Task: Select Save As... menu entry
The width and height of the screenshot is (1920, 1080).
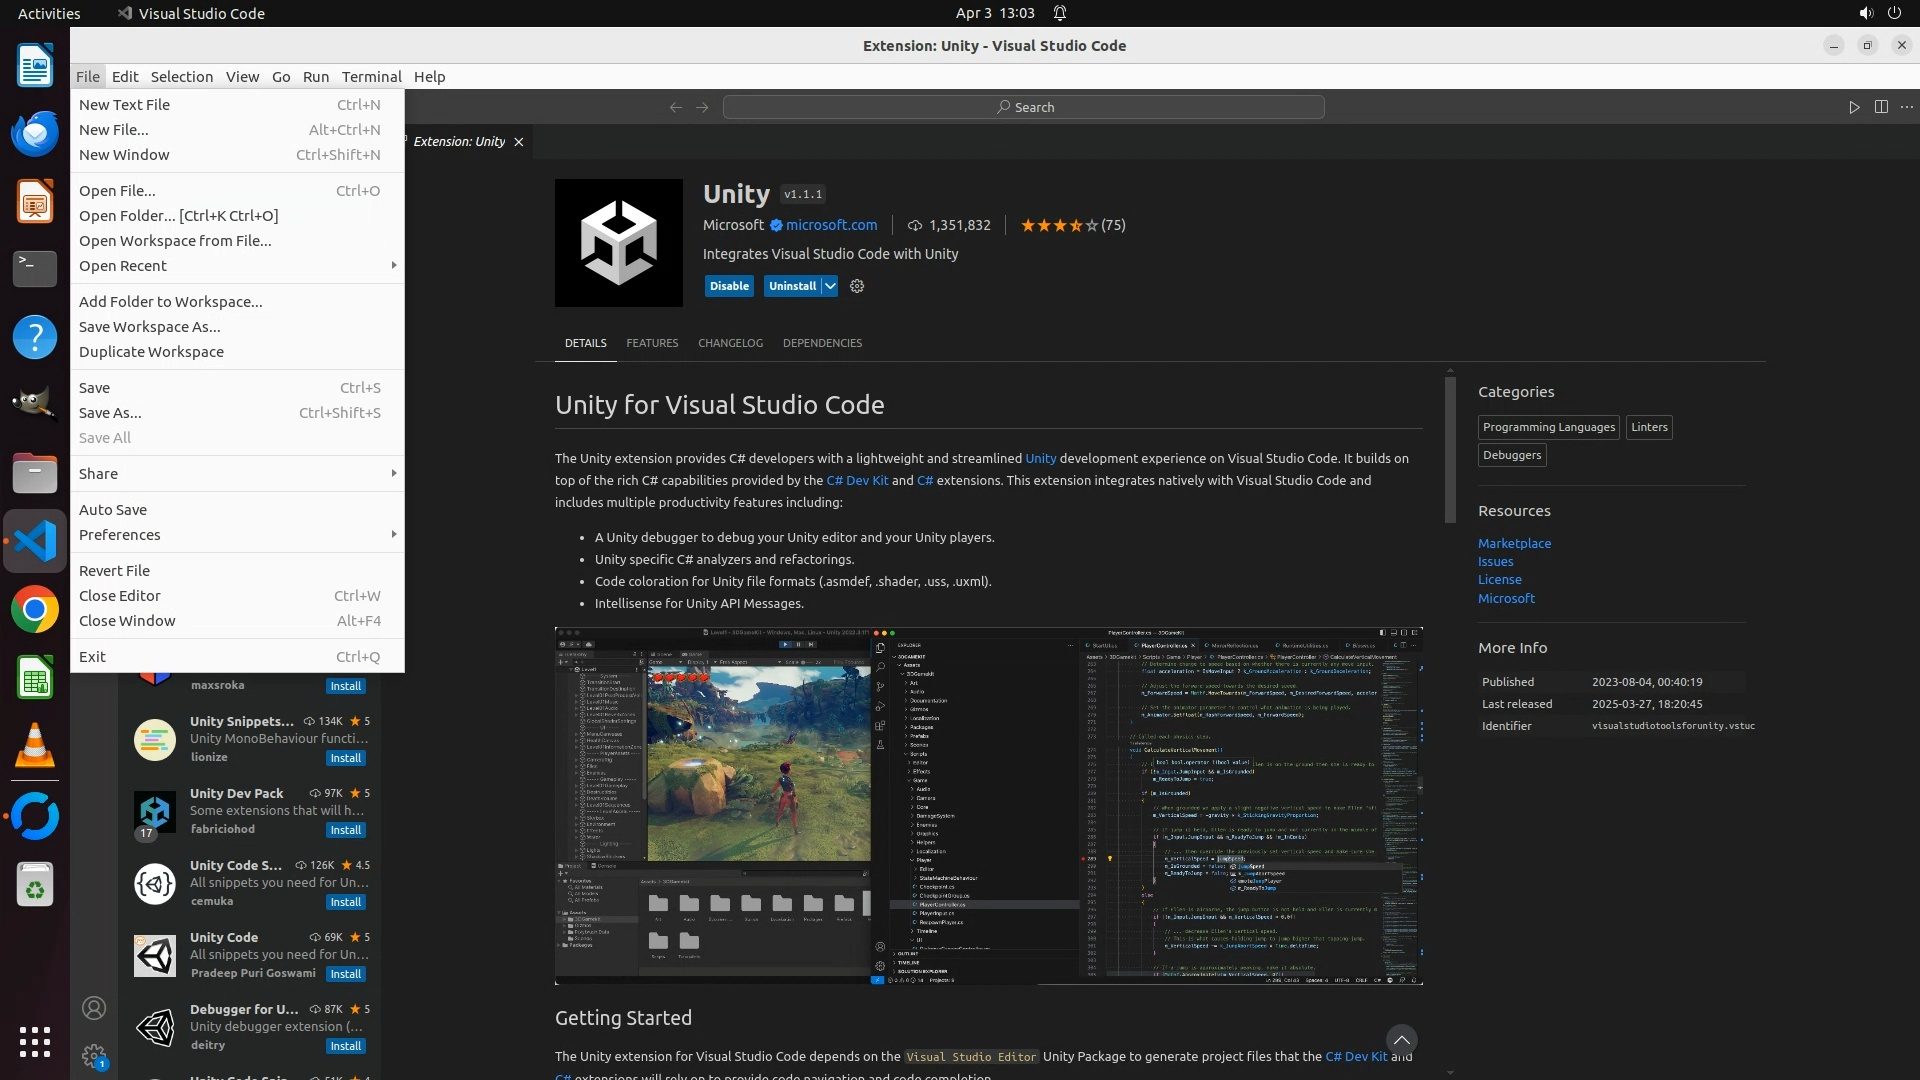Action: 110,413
